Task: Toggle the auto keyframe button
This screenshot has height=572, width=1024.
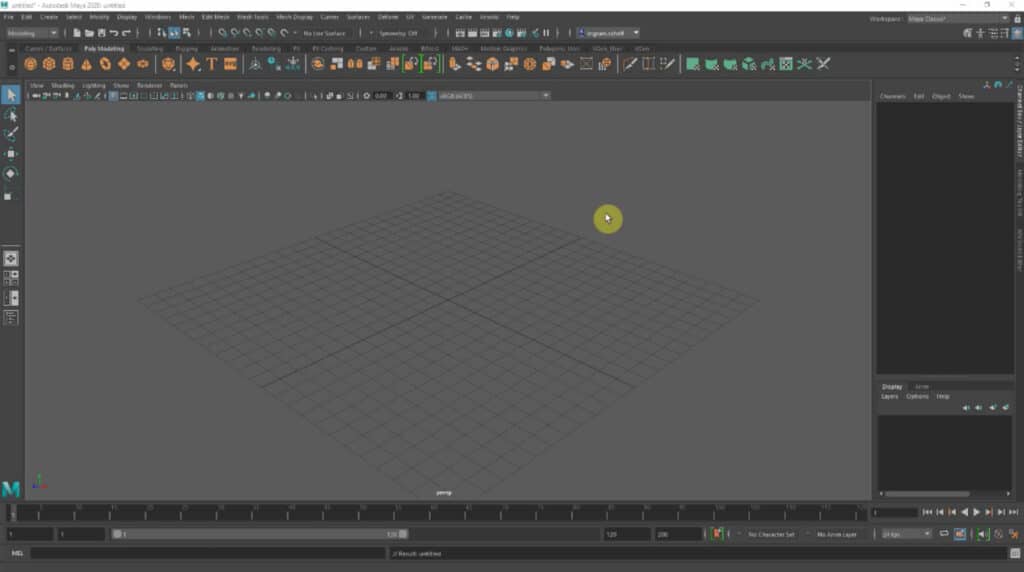Action: point(960,534)
